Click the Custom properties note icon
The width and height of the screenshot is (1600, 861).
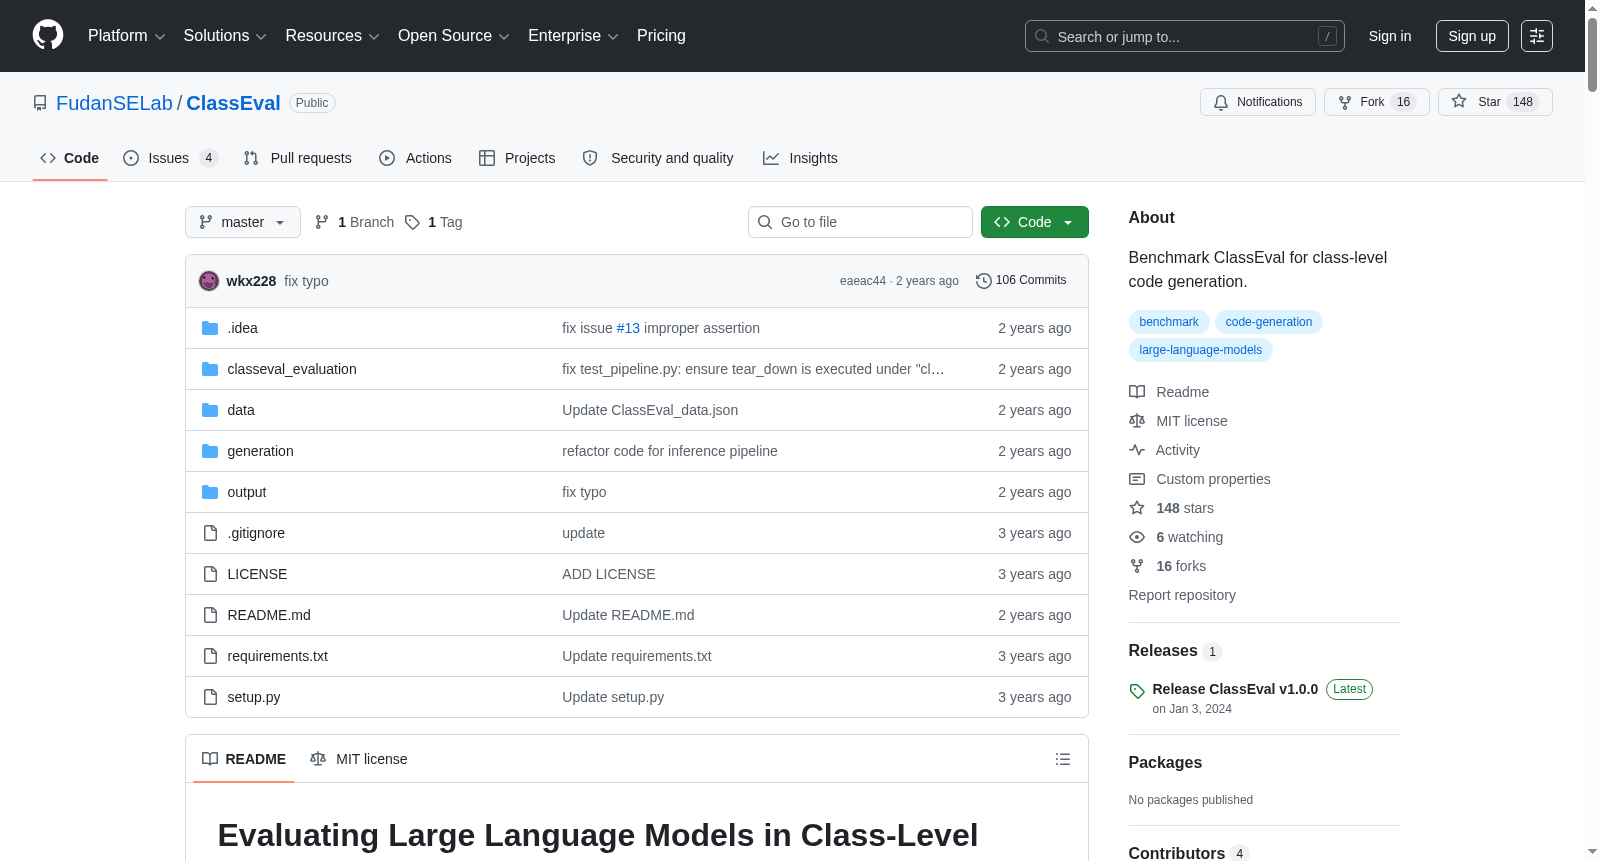tap(1137, 479)
